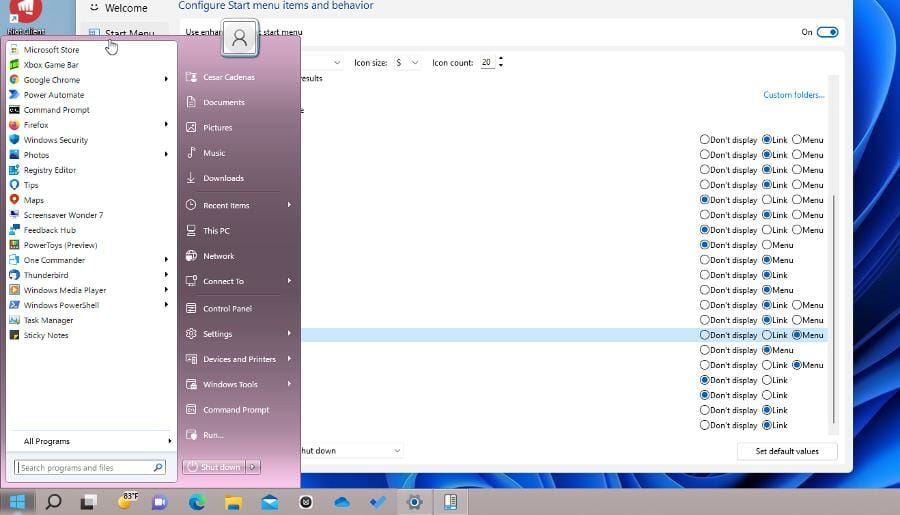The width and height of the screenshot is (900, 515).
Task: Expand Recent Items submenu arrow
Action: coord(289,205)
